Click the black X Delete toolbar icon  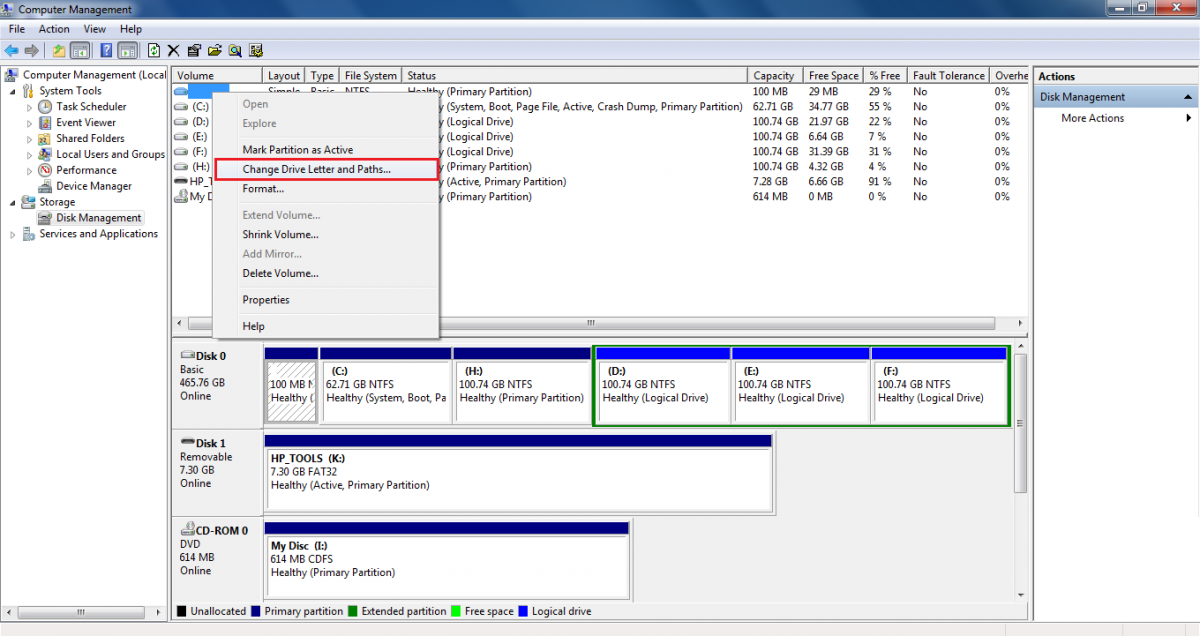click(174, 50)
